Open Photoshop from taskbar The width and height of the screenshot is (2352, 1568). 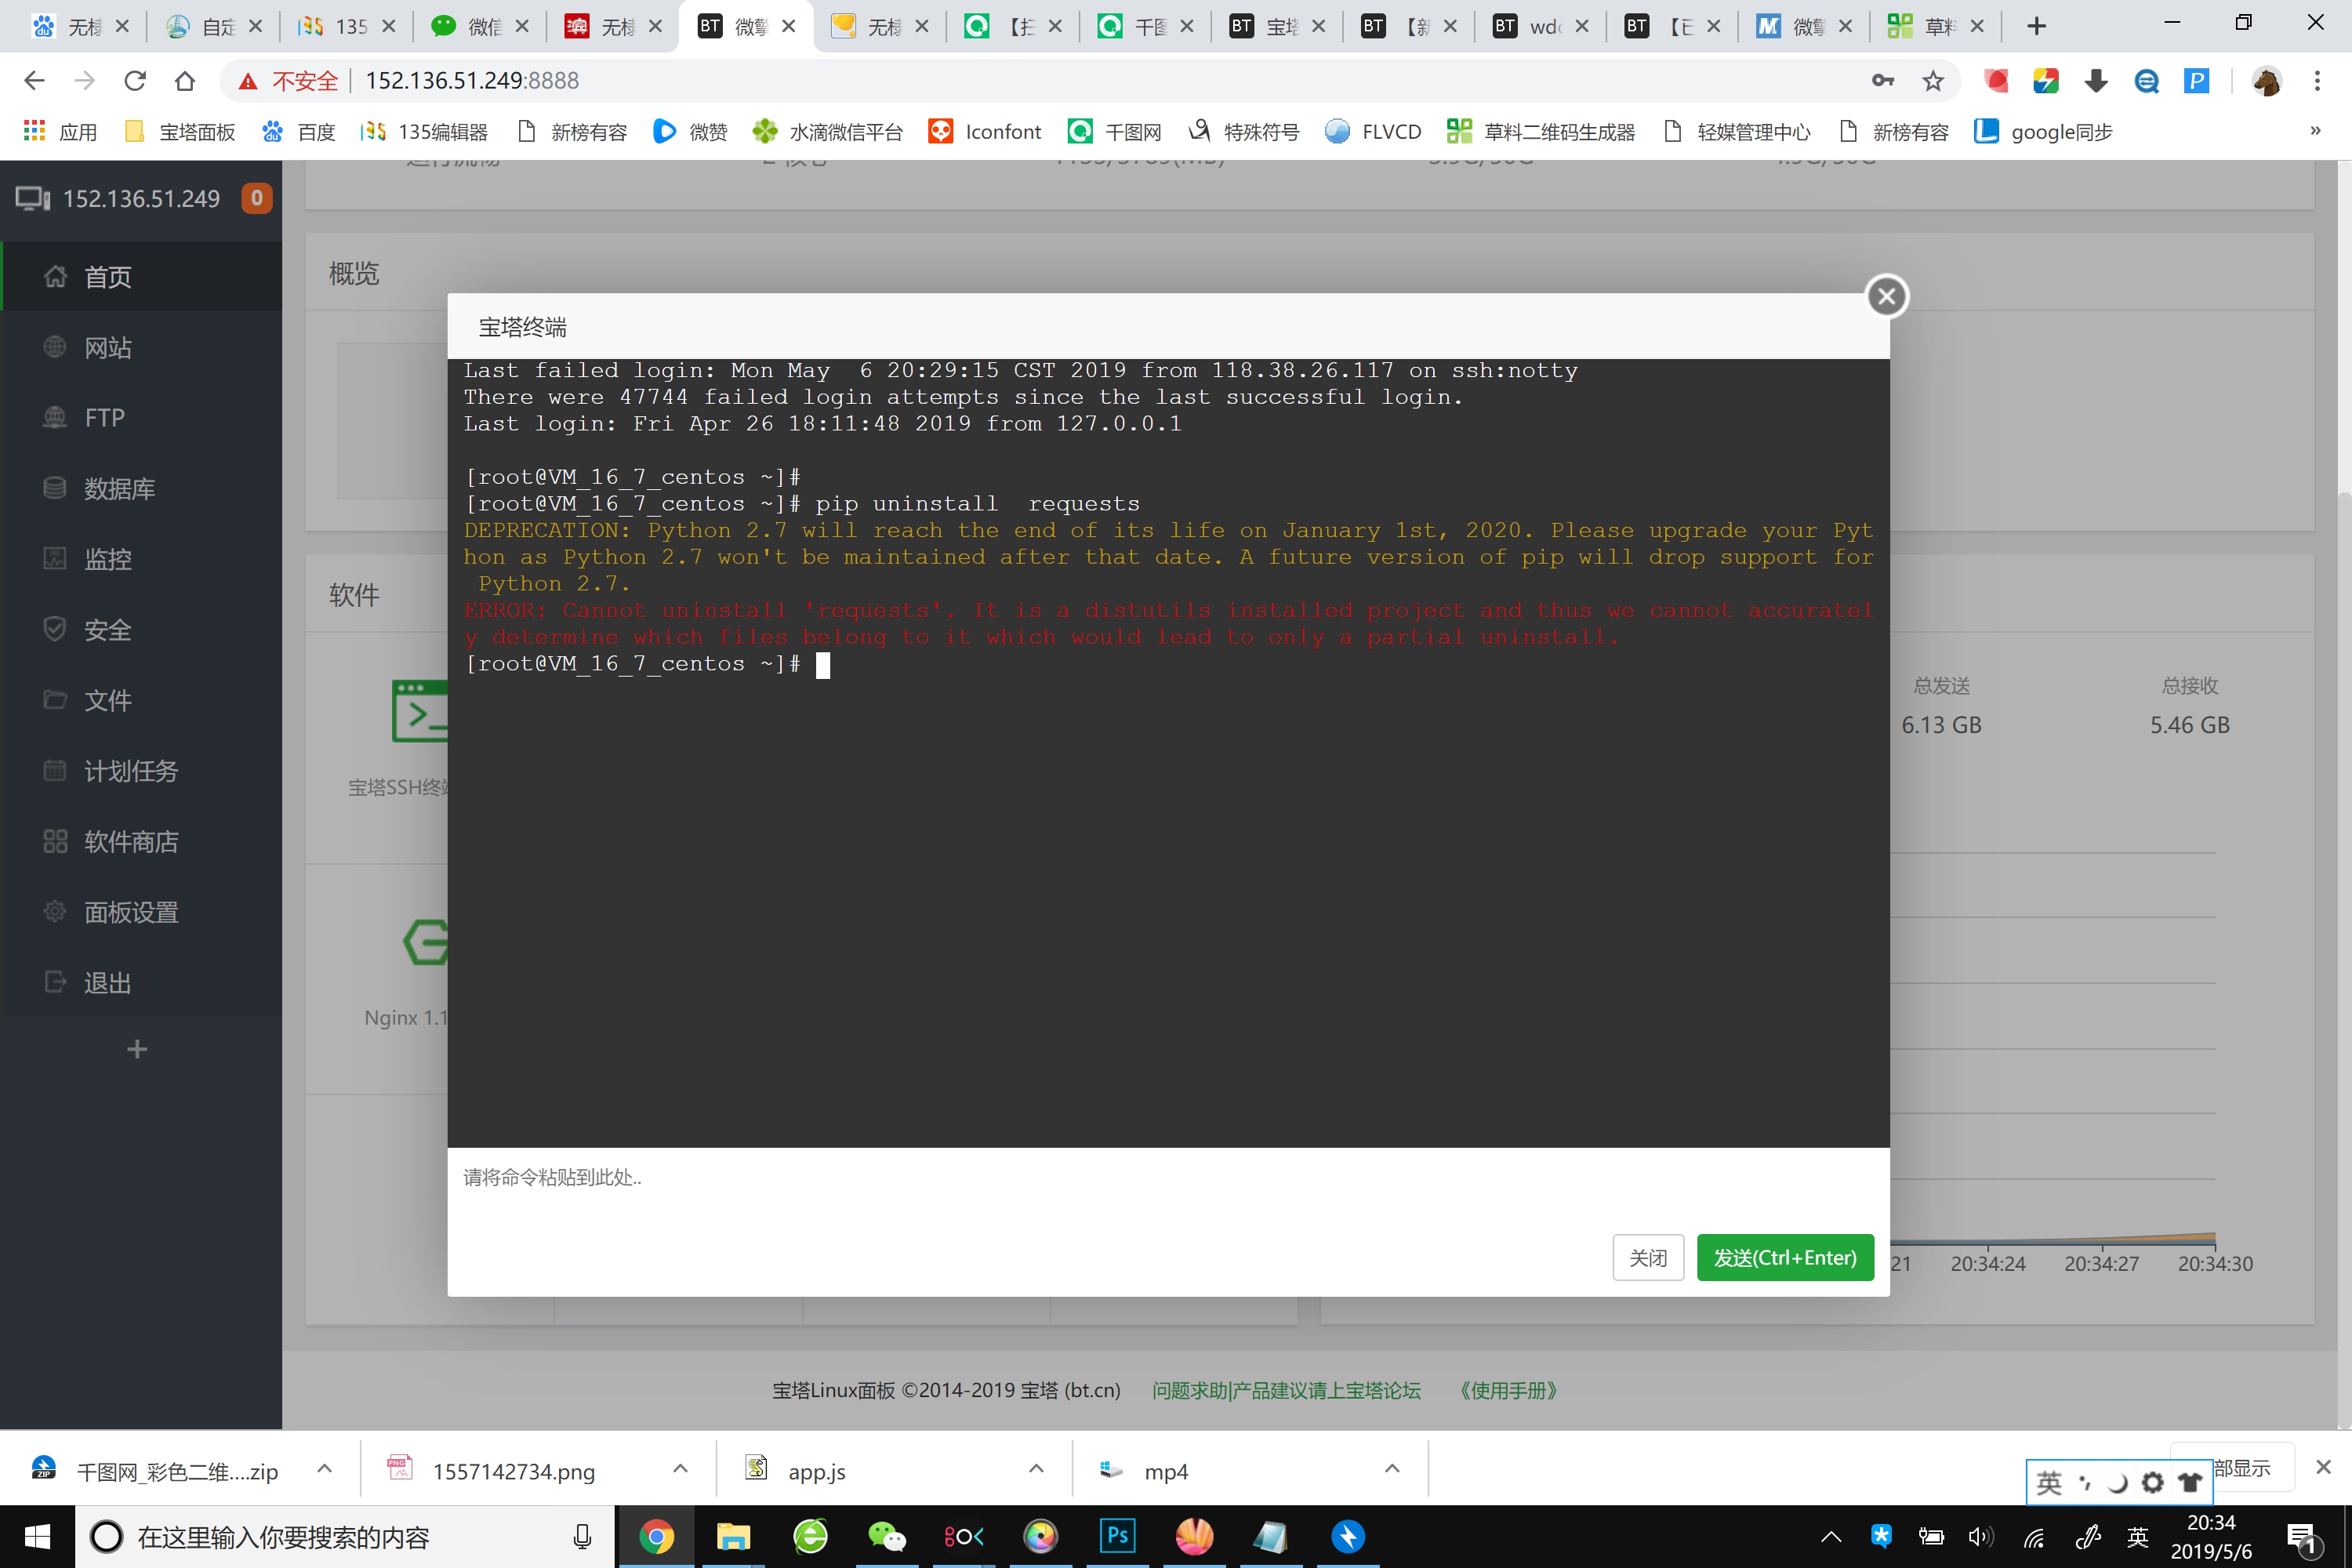pos(1117,1537)
